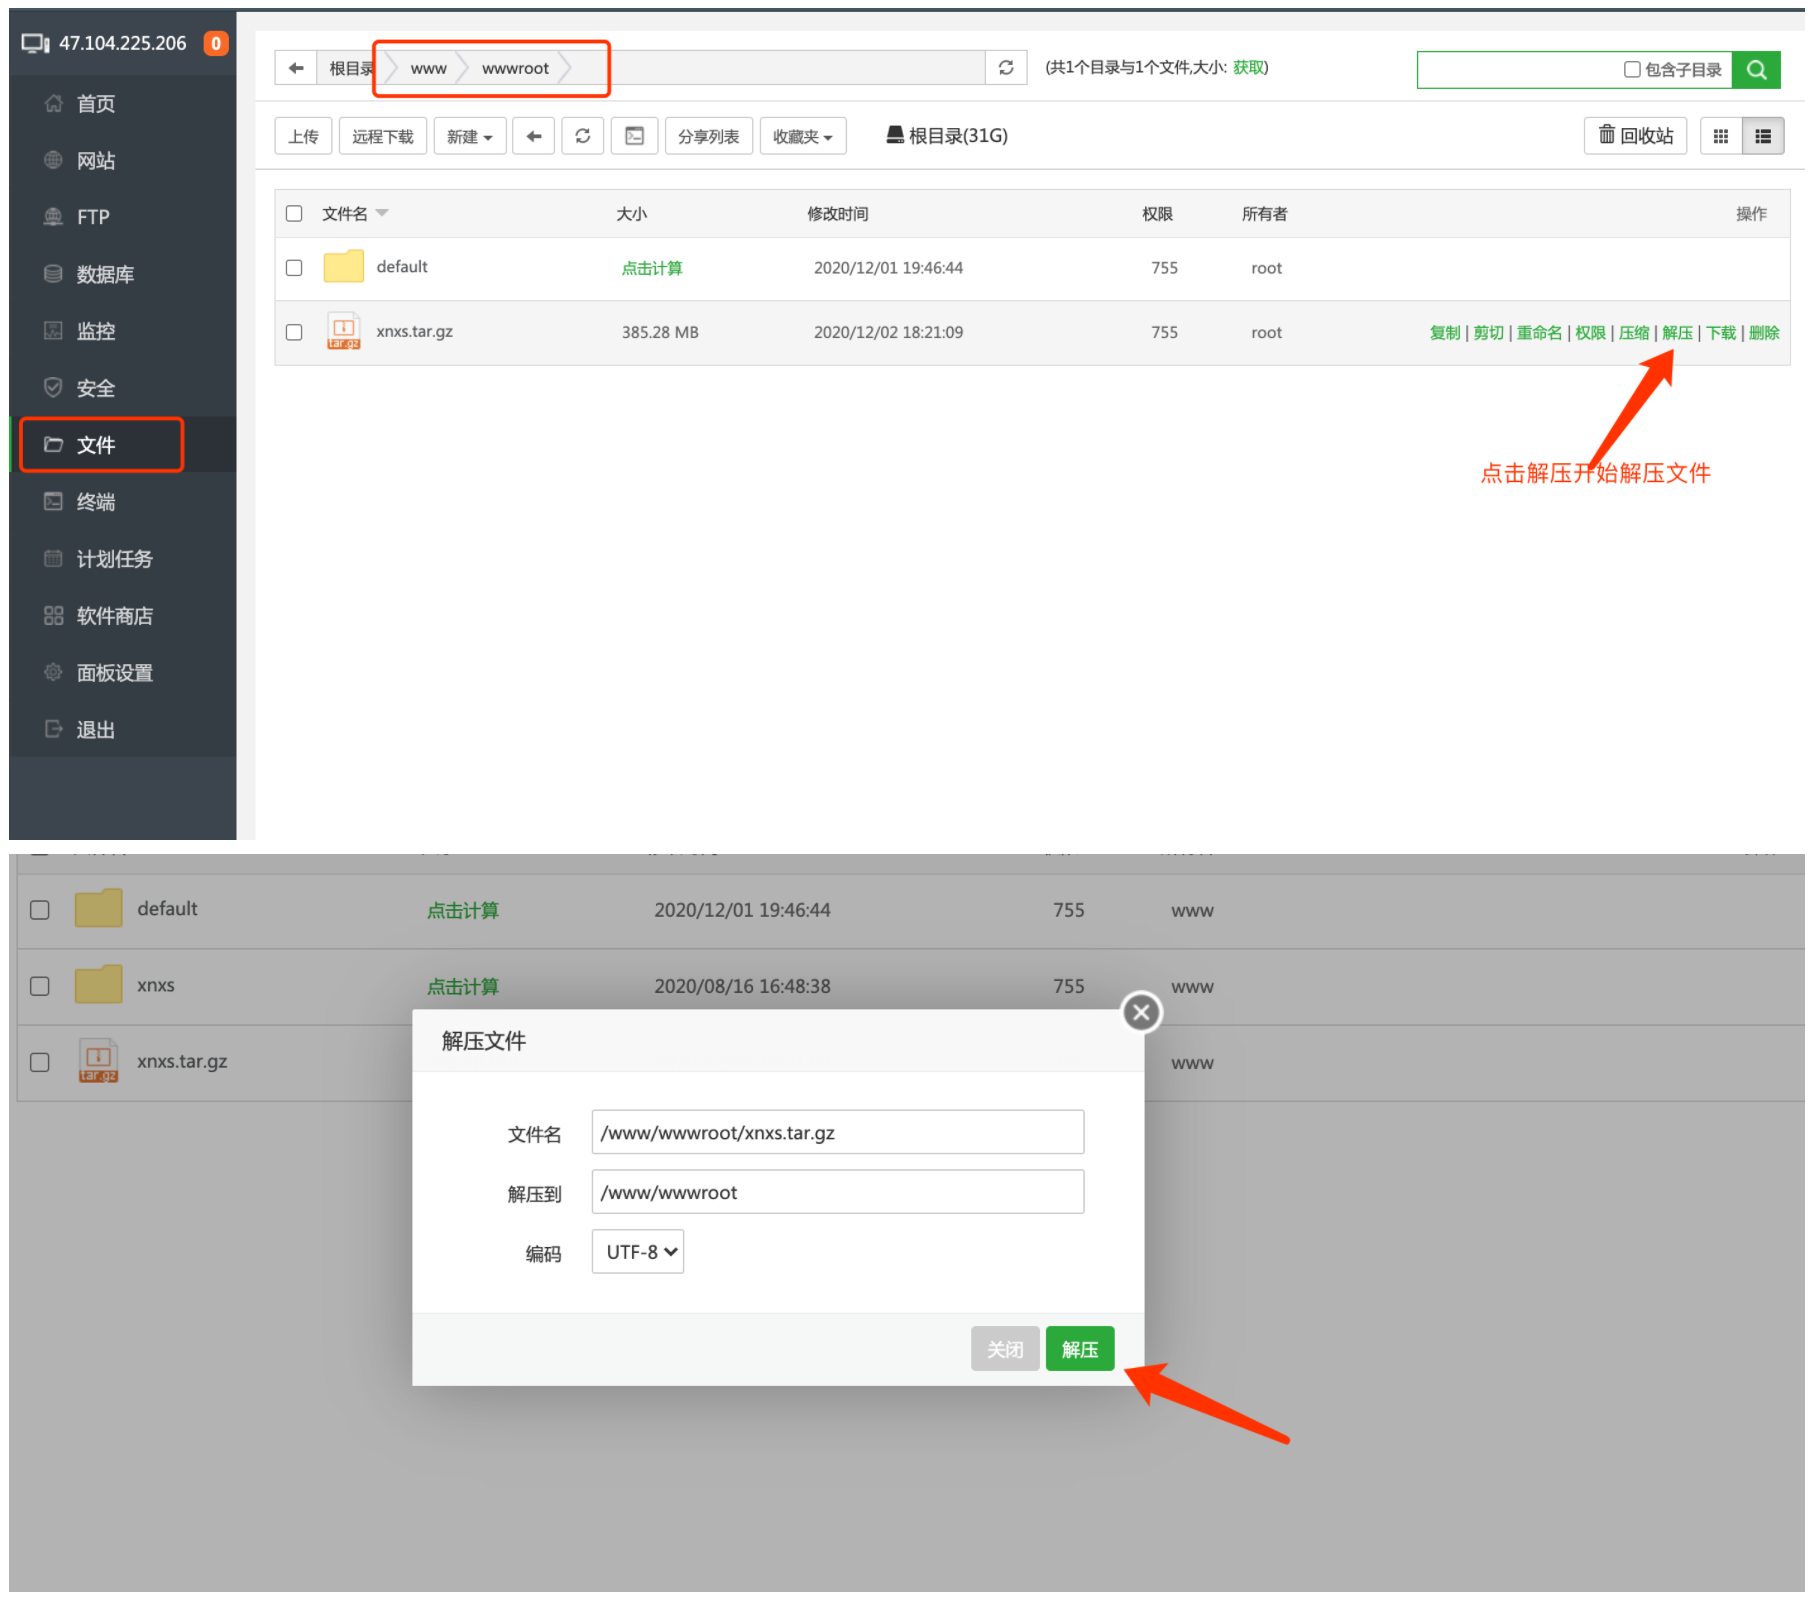
Task: Click the 上传 upload button
Action: tap(303, 136)
